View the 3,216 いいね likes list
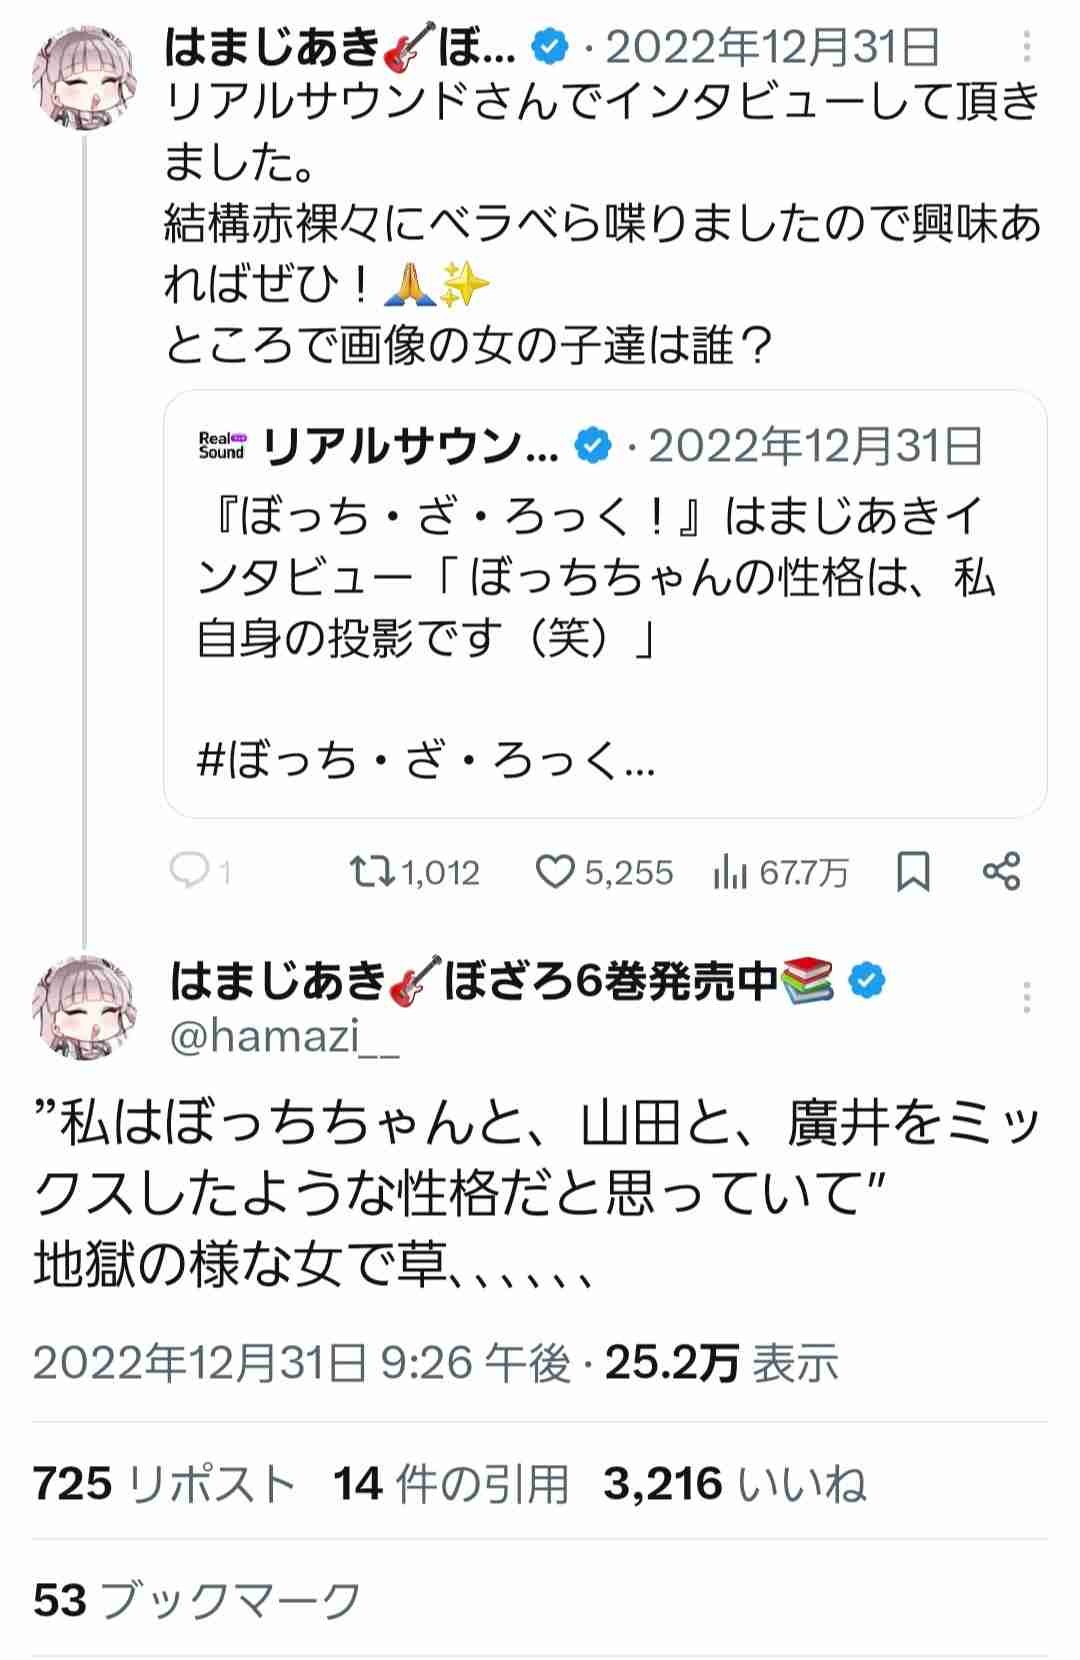This screenshot has height=1660, width=1080. coord(734,1484)
